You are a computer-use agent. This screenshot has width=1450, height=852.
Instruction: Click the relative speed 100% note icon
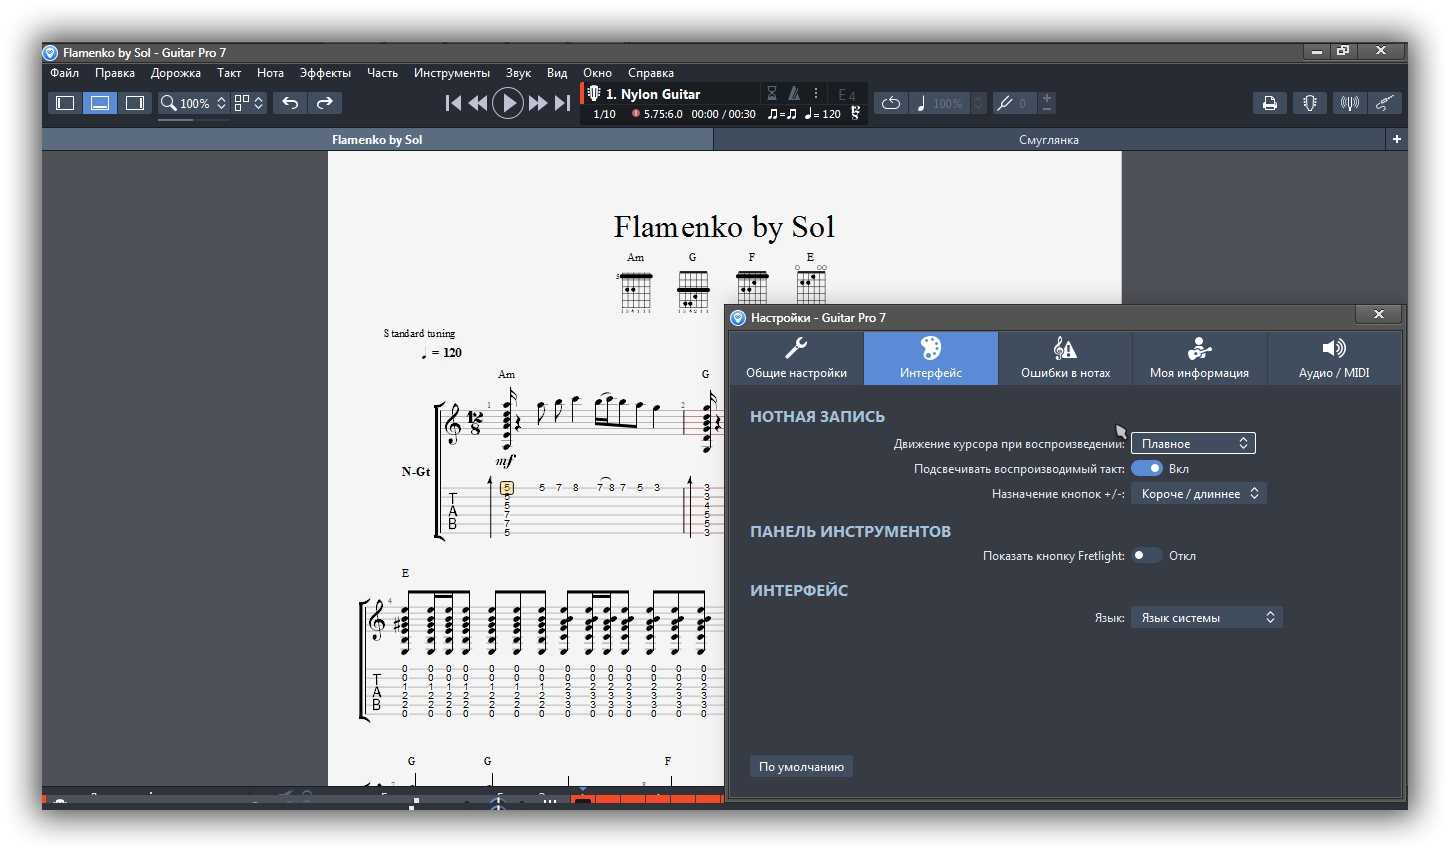click(921, 103)
